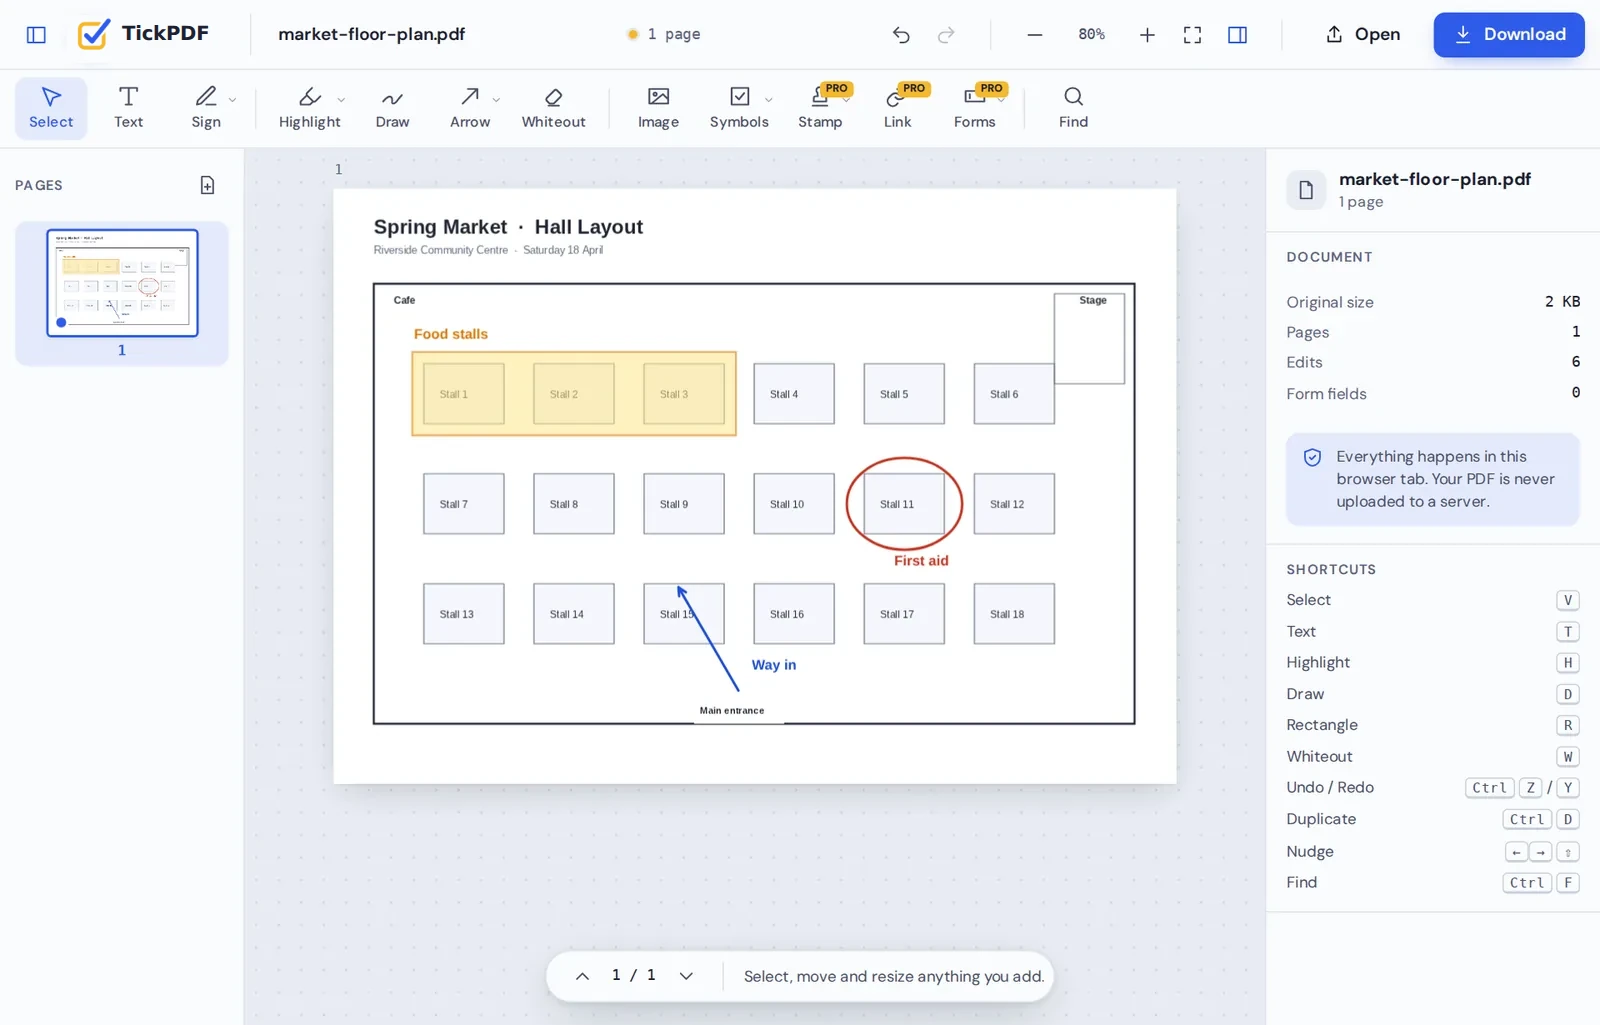
Task: Add a new page in Pages panel
Action: (207, 185)
